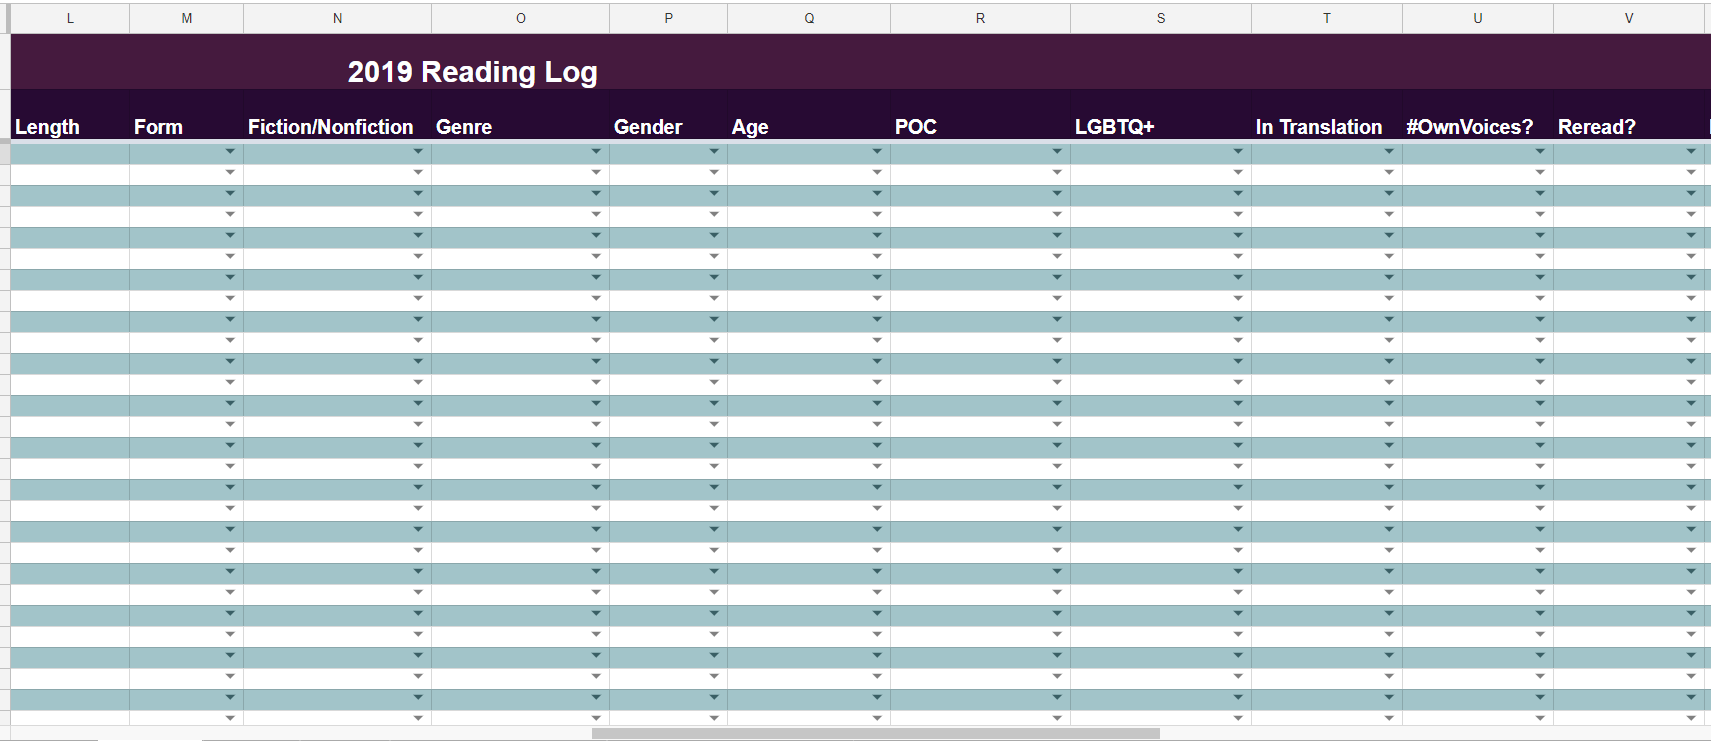Select column S header
1711x741 pixels.
click(x=1161, y=18)
